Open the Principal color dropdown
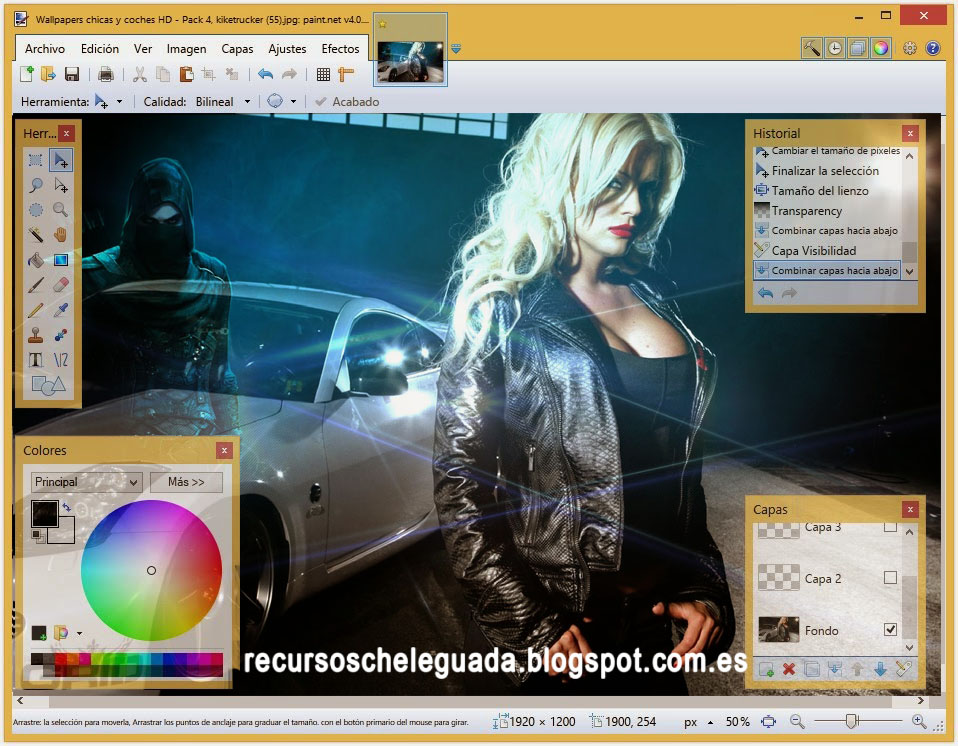This screenshot has width=958, height=746. point(87,482)
